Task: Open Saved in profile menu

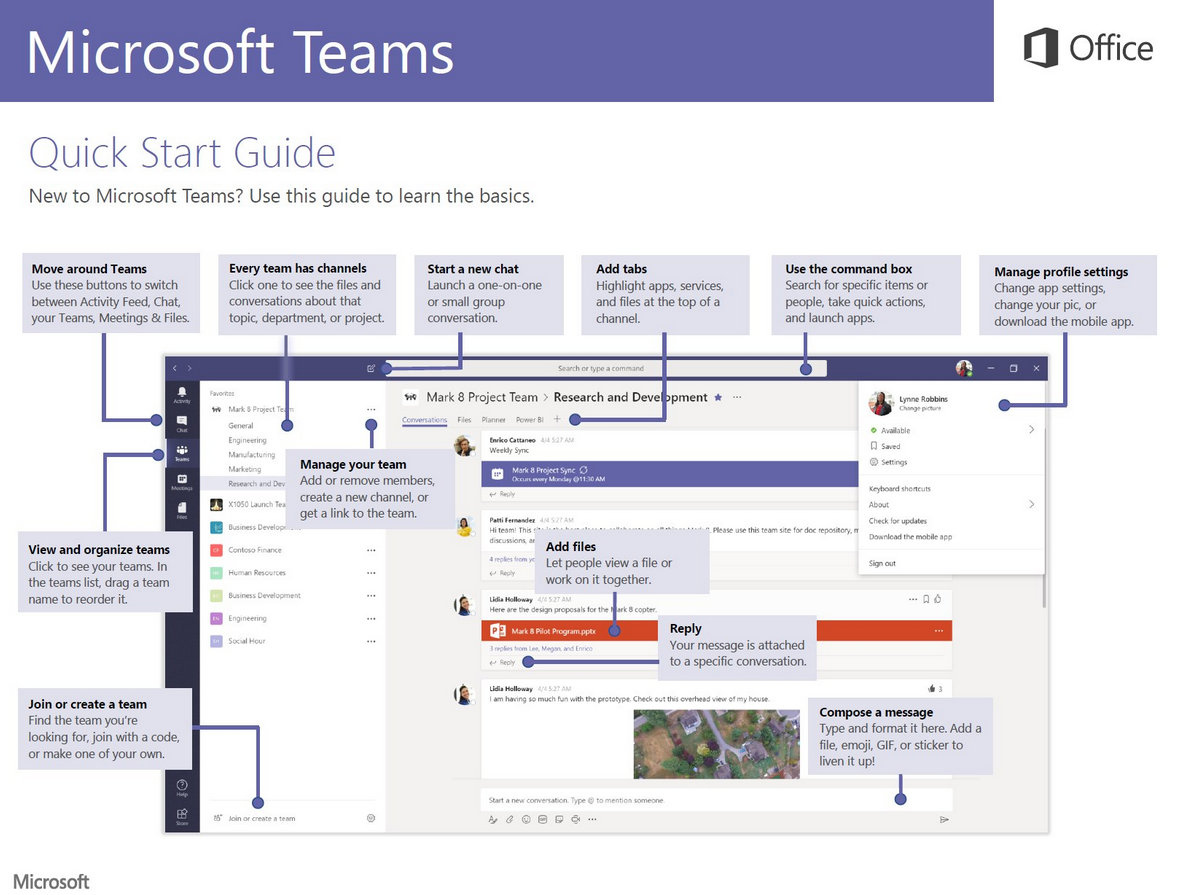Action: point(885,446)
